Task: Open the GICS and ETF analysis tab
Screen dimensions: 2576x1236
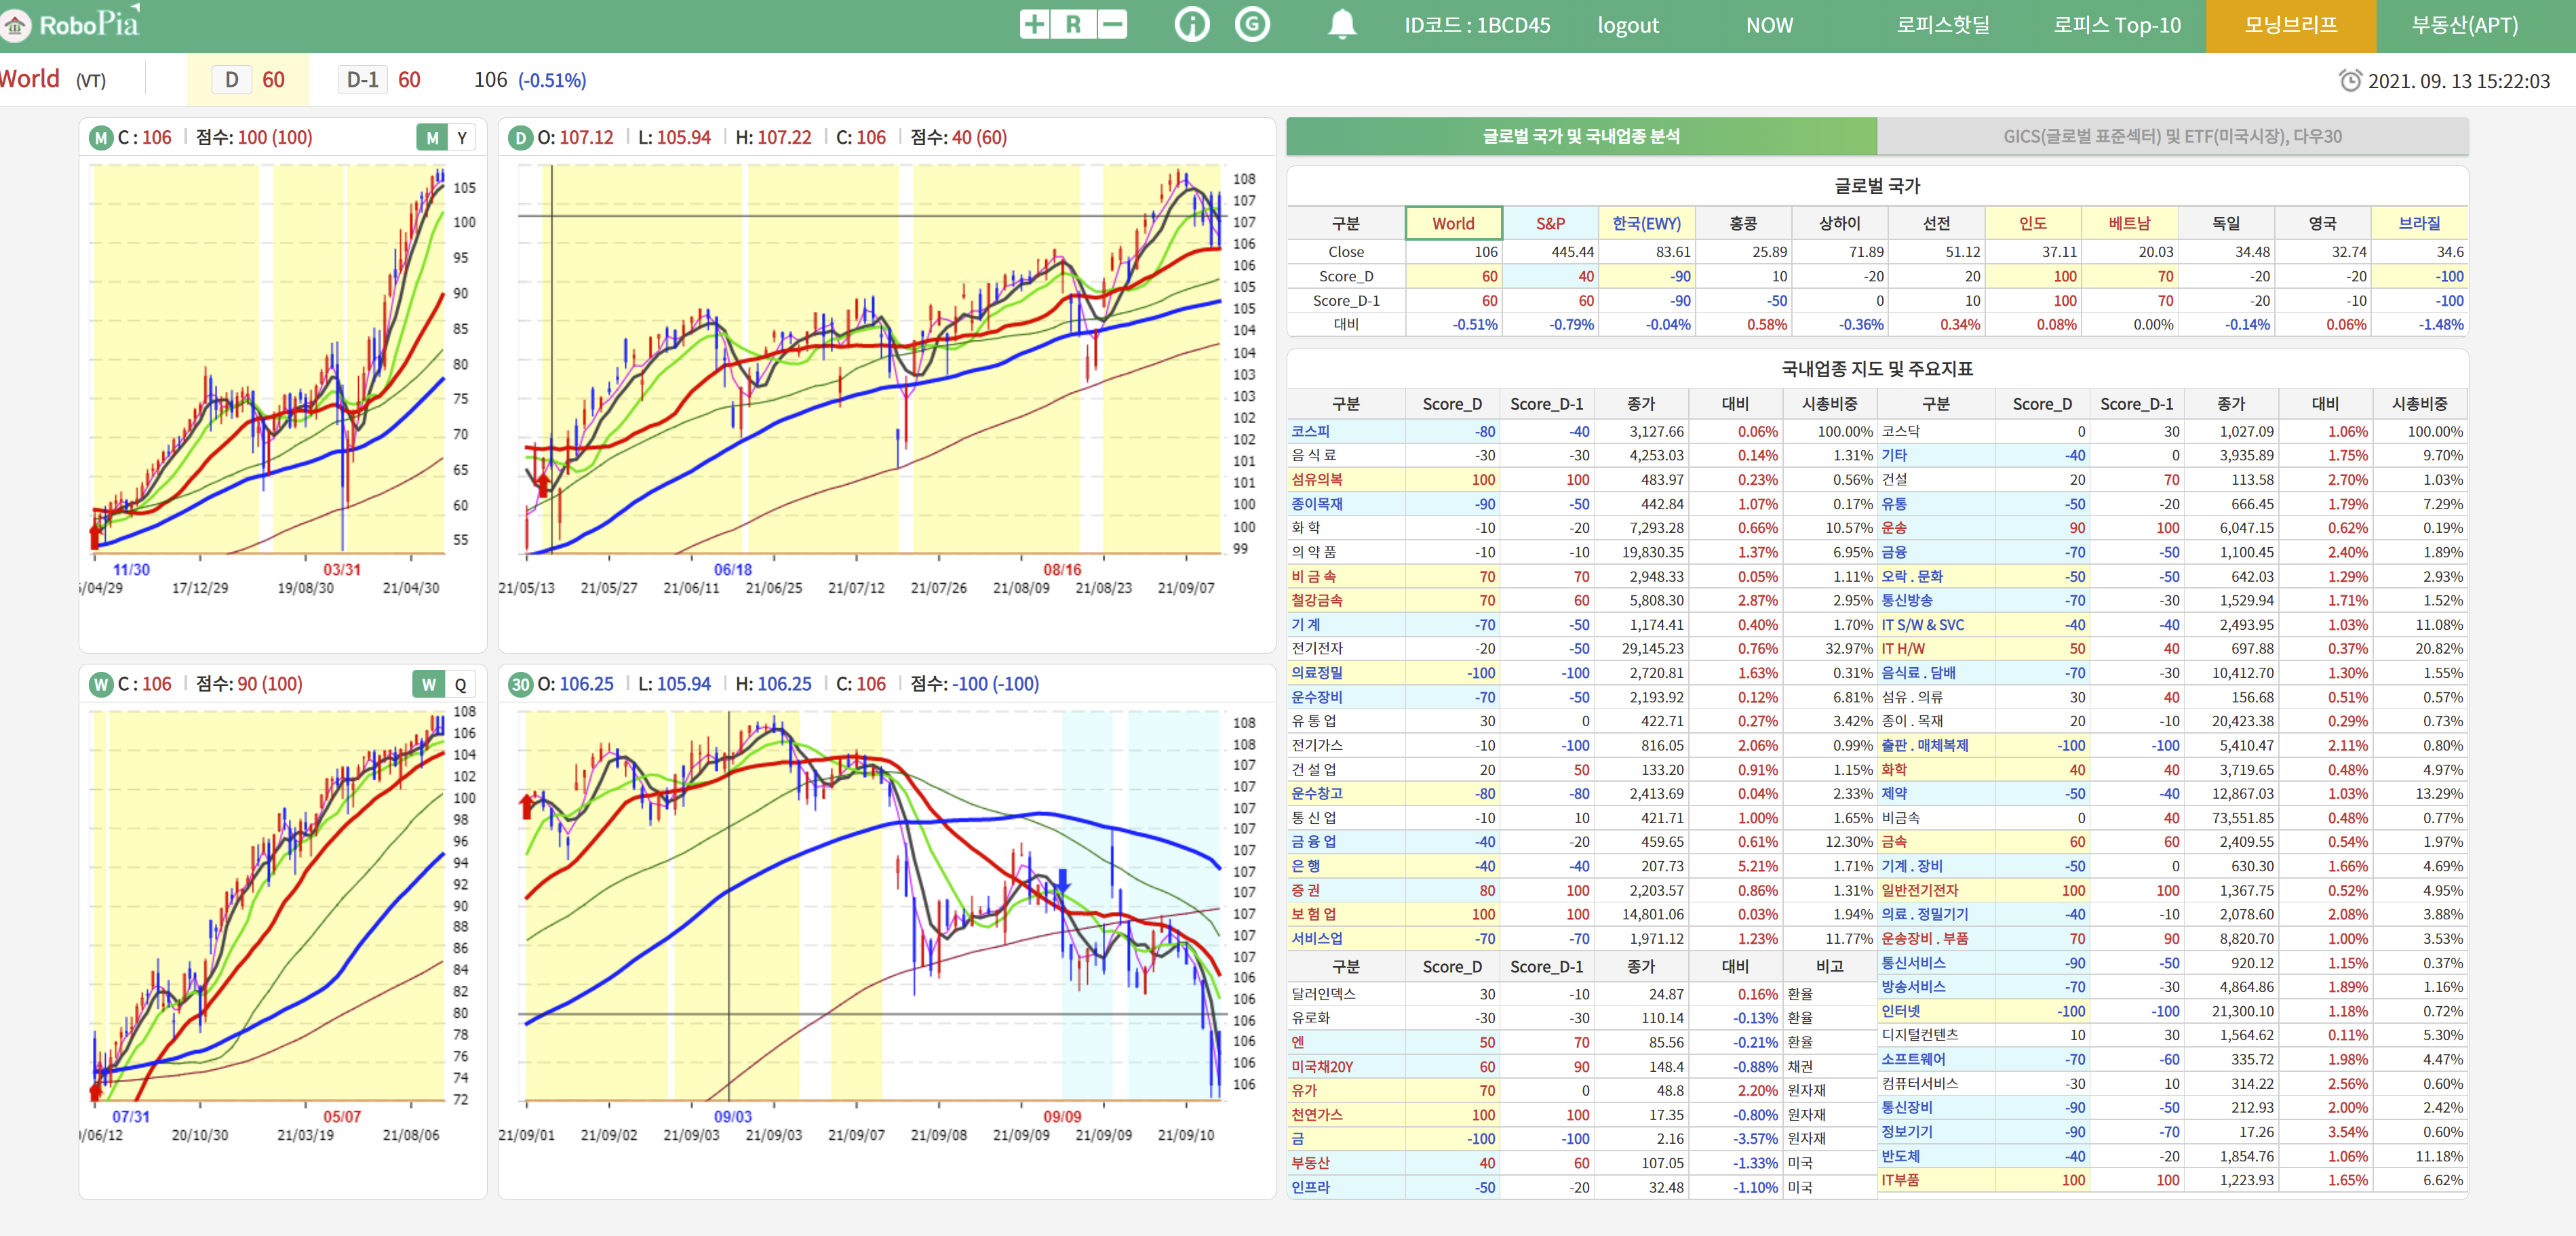Action: click(x=2171, y=137)
